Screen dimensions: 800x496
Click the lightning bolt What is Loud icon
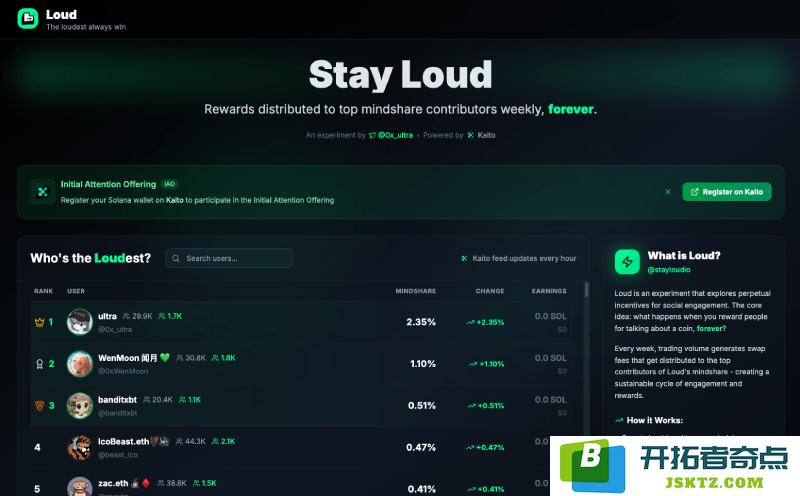[x=628, y=262]
